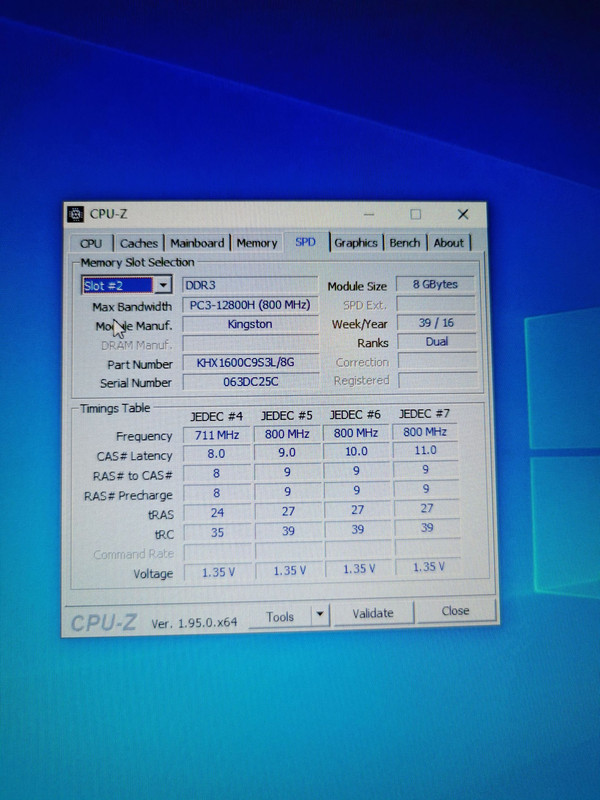The height and width of the screenshot is (800, 600).
Task: Close CPU-Z with the X button
Action: click(463, 214)
